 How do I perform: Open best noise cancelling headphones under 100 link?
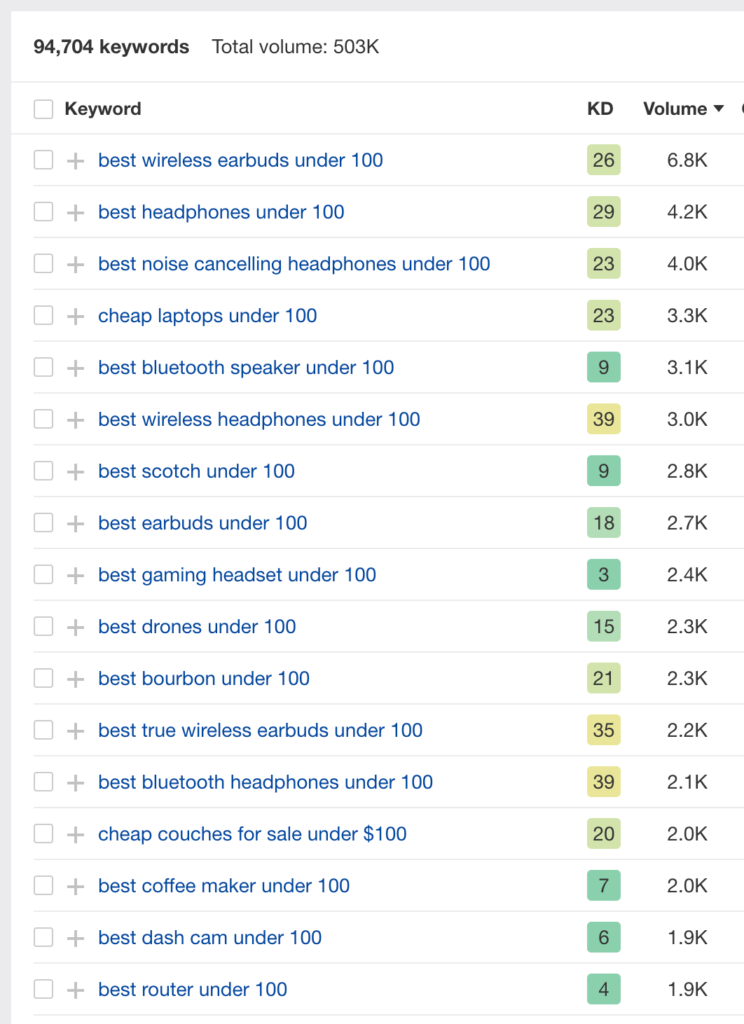(x=294, y=264)
